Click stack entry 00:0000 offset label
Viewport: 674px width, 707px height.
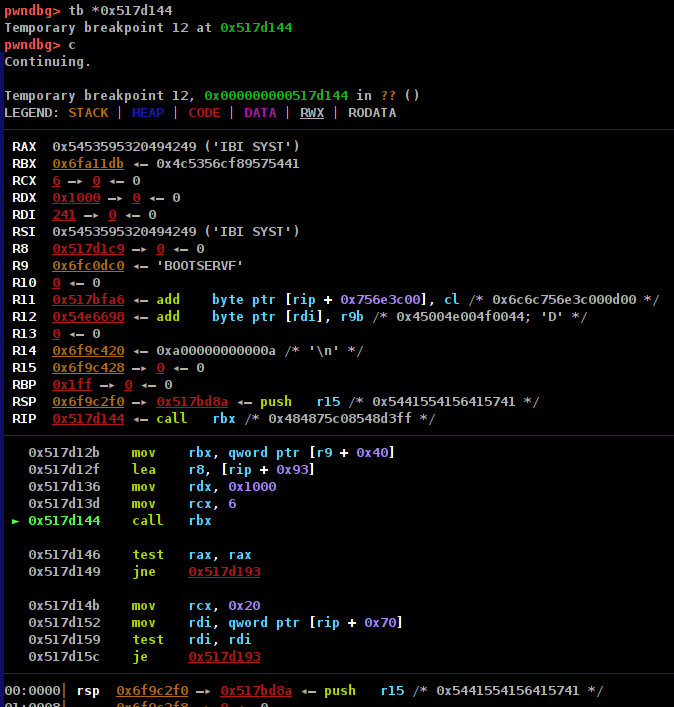coord(32,691)
